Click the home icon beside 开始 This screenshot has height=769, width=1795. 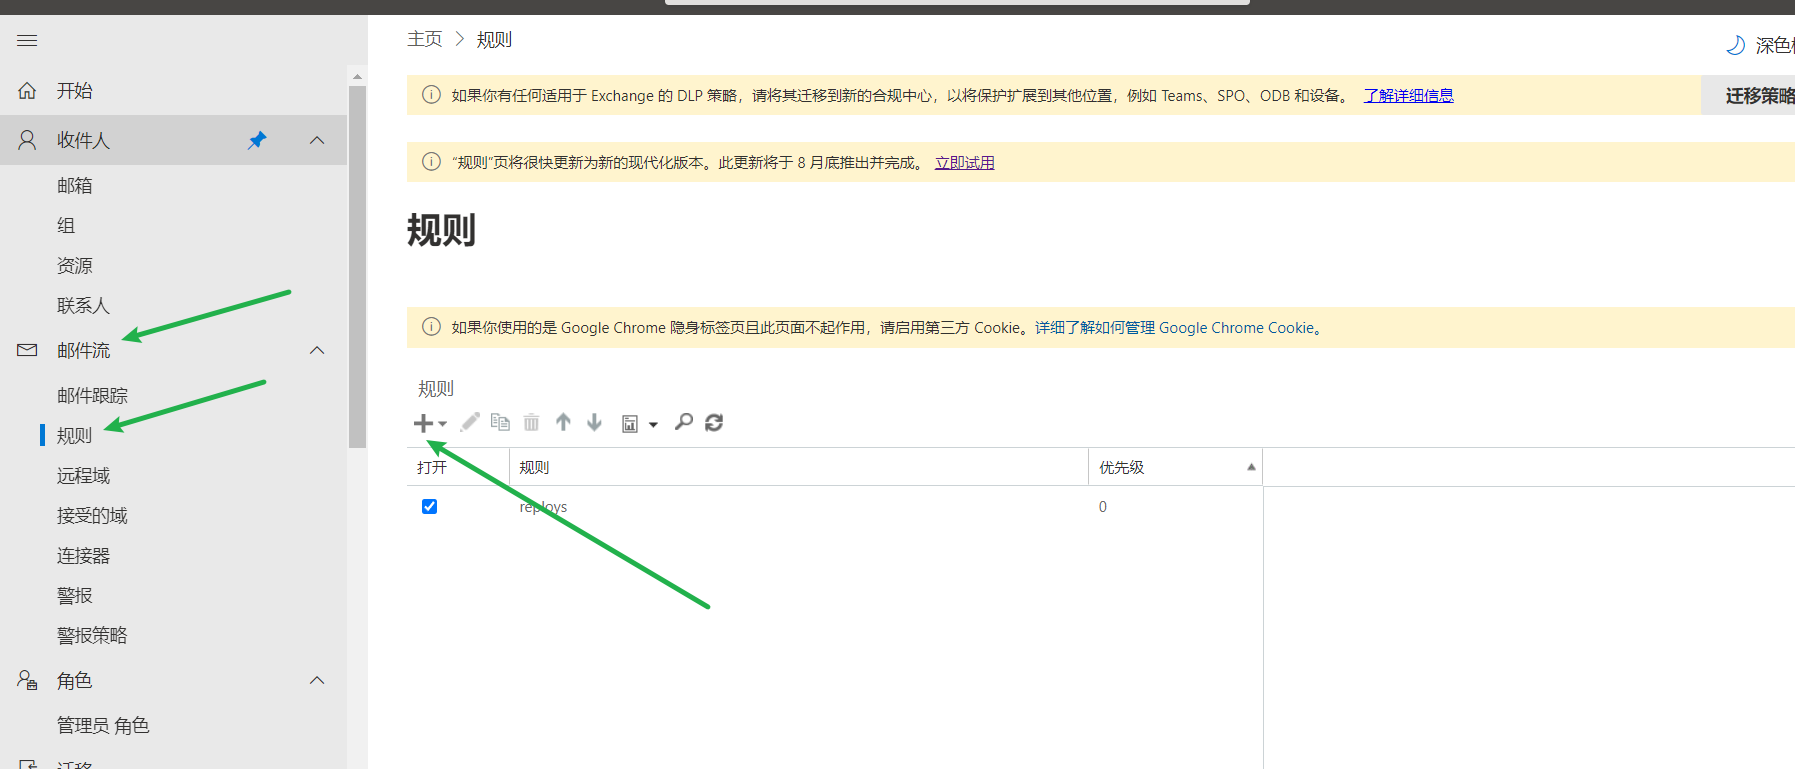click(27, 91)
